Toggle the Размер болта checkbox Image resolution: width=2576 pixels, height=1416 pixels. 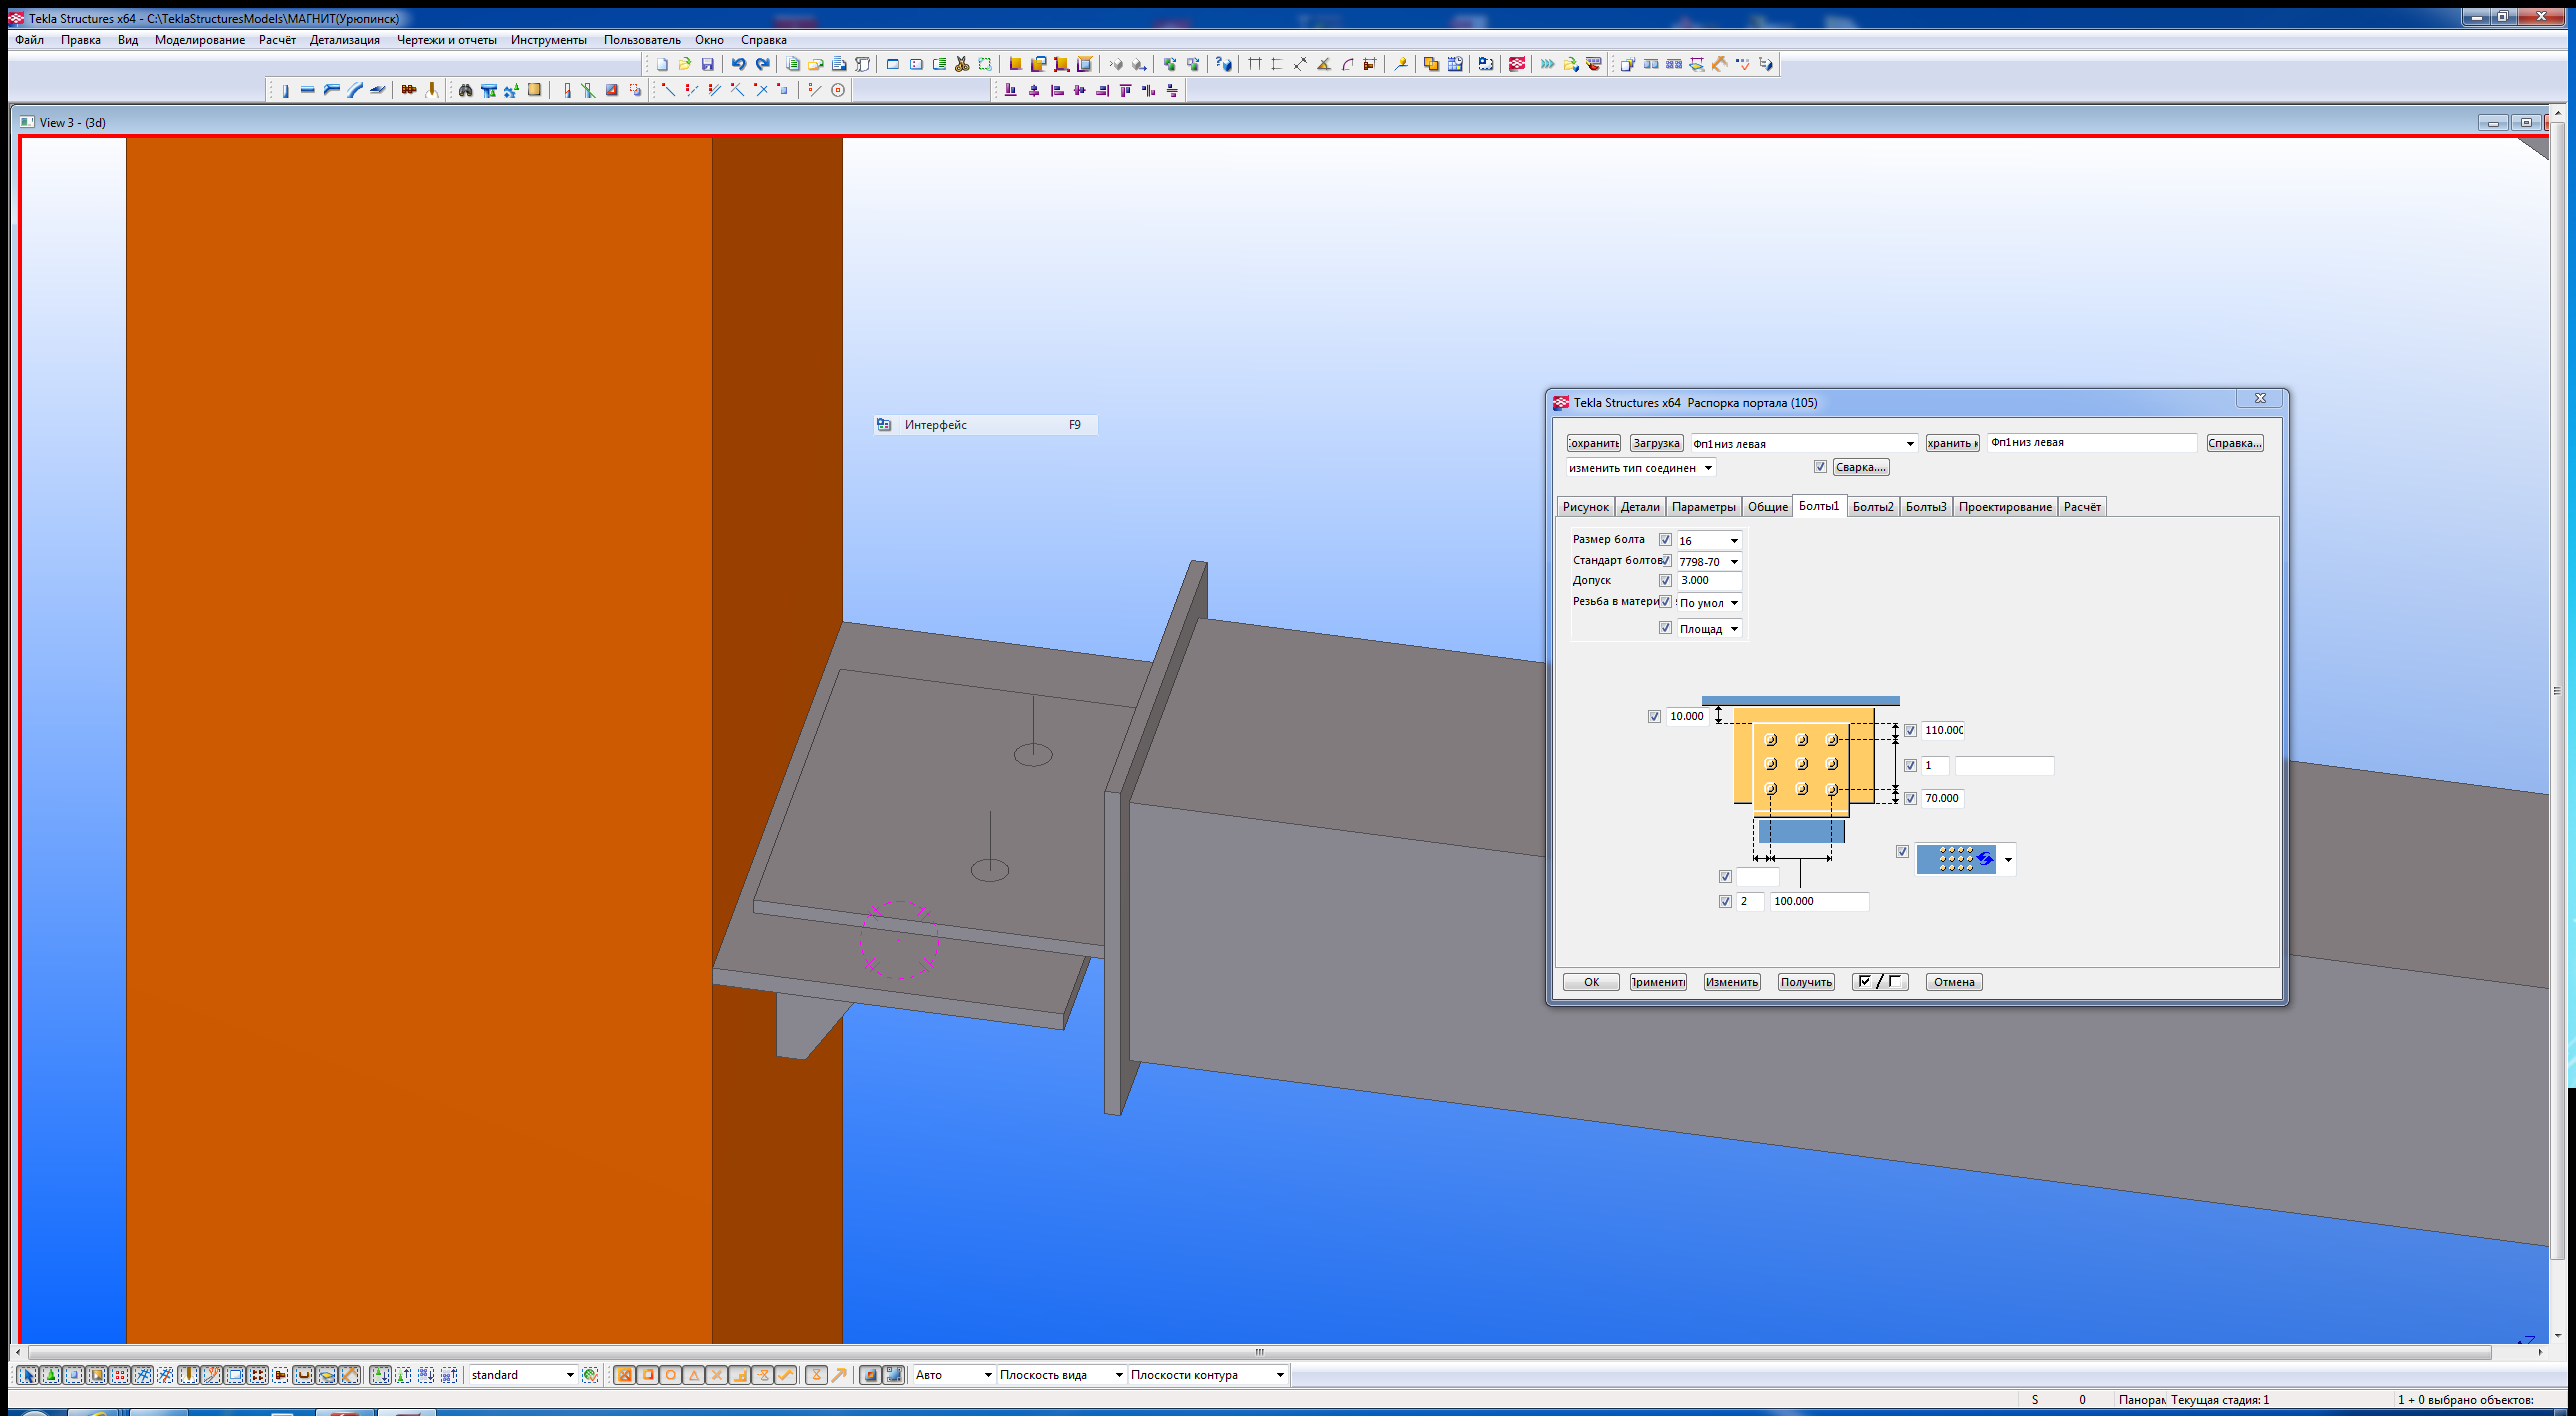coord(1665,539)
